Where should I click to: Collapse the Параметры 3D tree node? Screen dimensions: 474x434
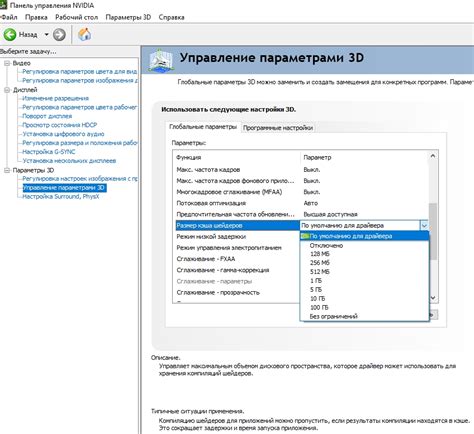(7, 170)
